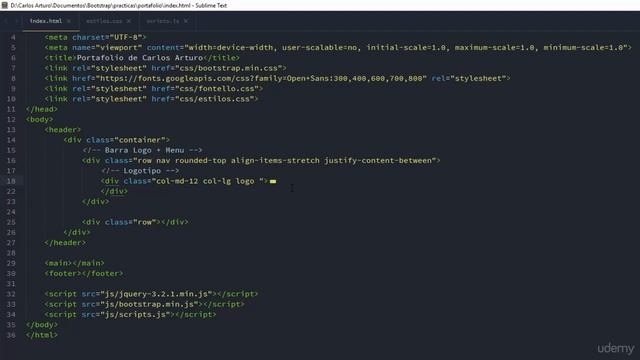Close the index.html tab
This screenshot has width=640, height=360.
(69, 21)
